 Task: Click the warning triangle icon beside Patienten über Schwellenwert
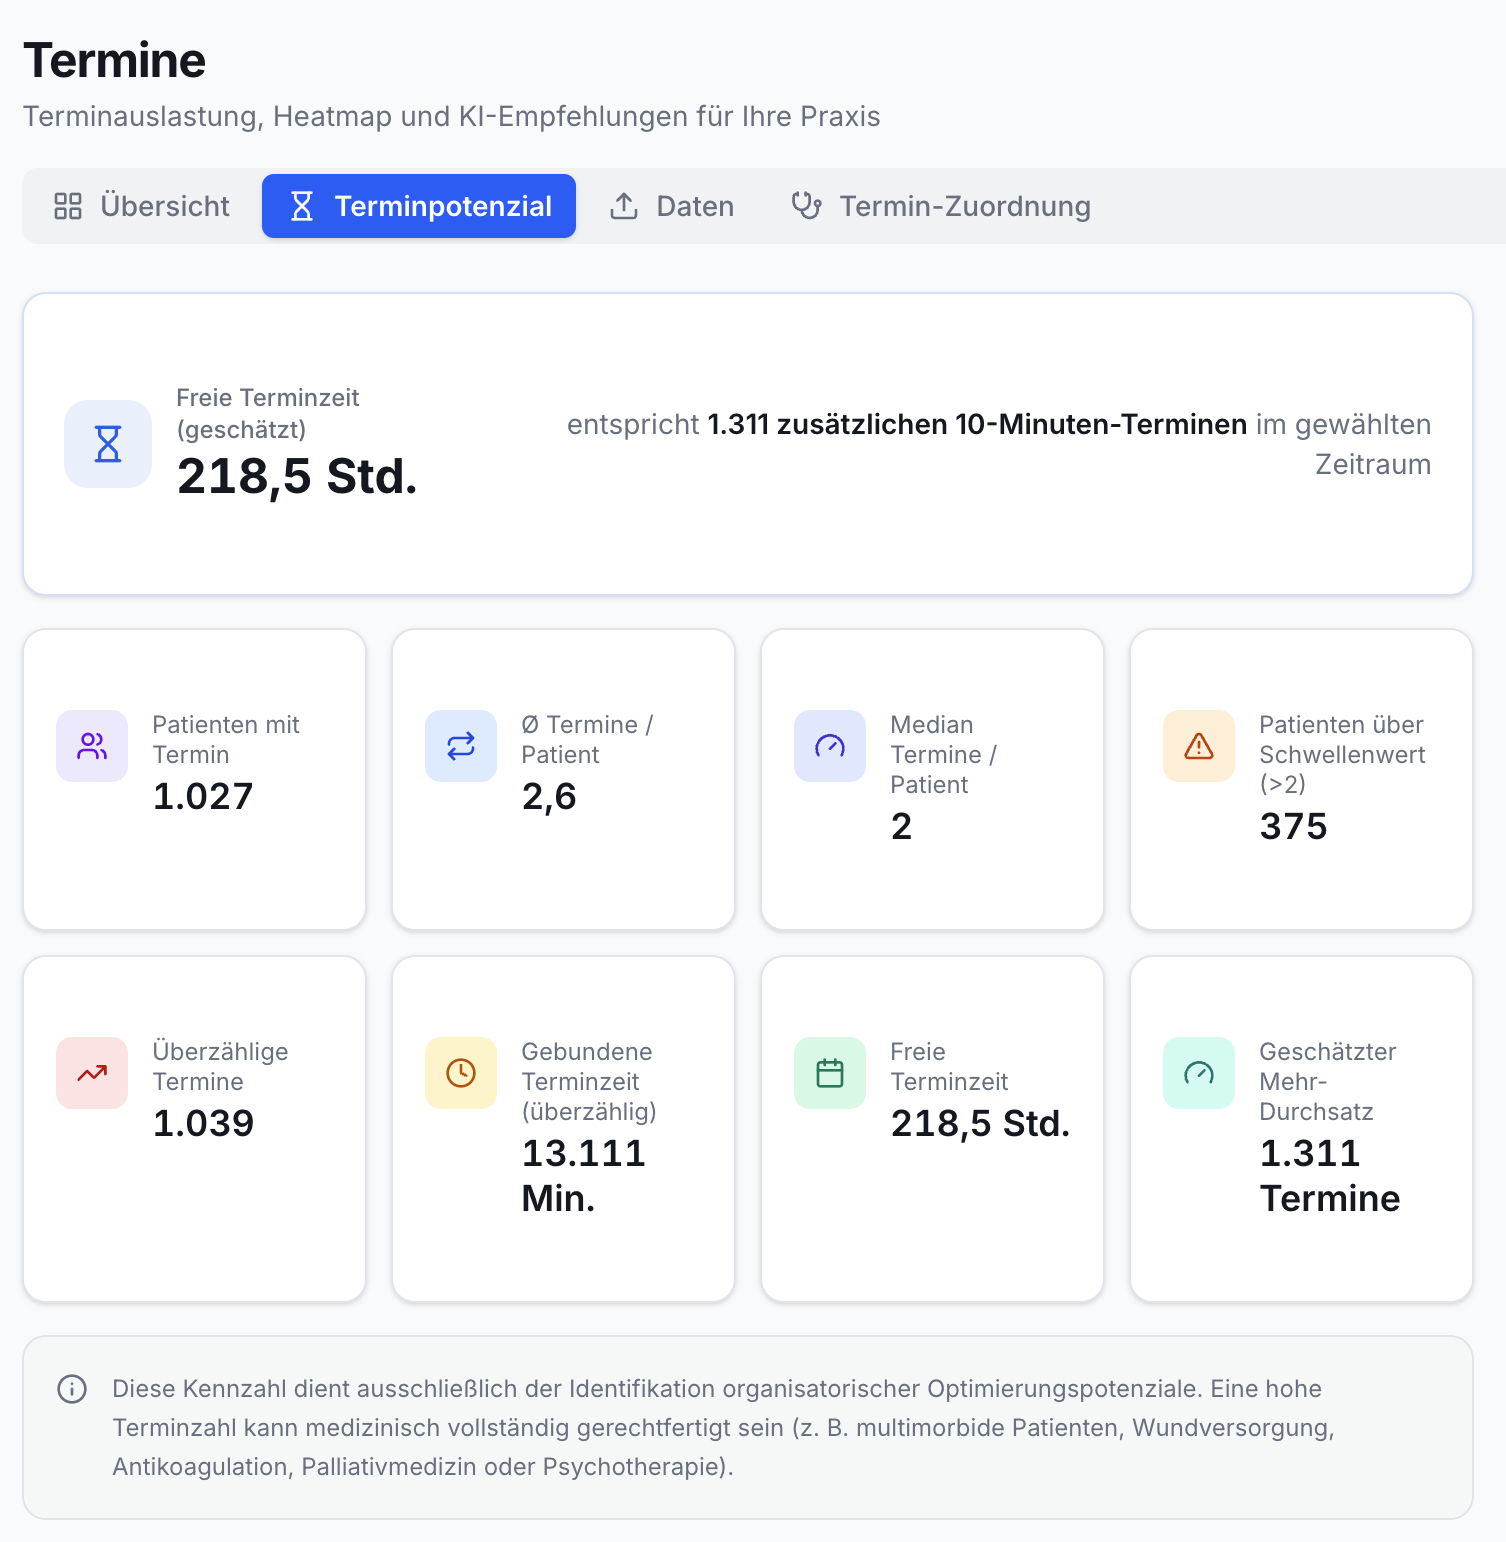(x=1199, y=746)
